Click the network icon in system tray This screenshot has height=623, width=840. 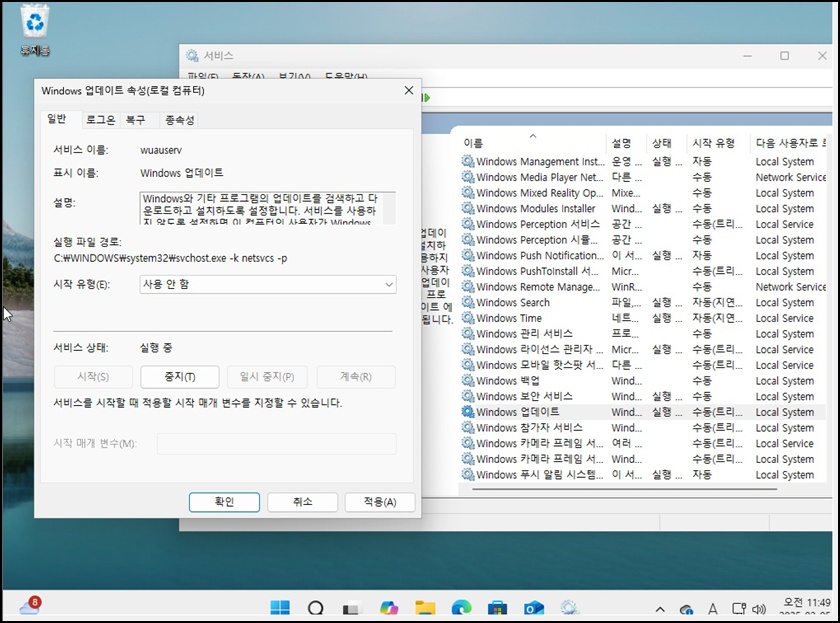tap(739, 609)
